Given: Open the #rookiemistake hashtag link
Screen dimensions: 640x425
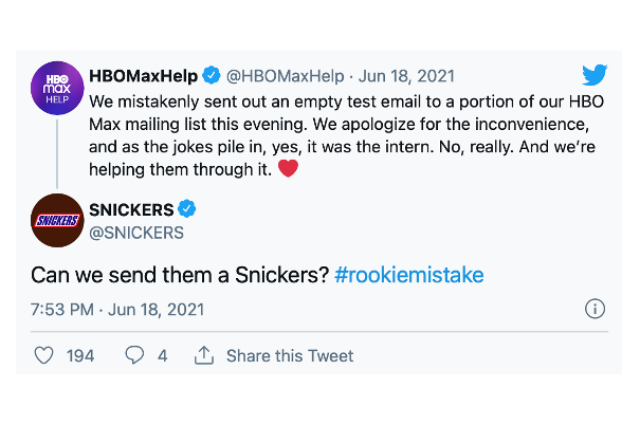Looking at the screenshot, I should point(409,275).
